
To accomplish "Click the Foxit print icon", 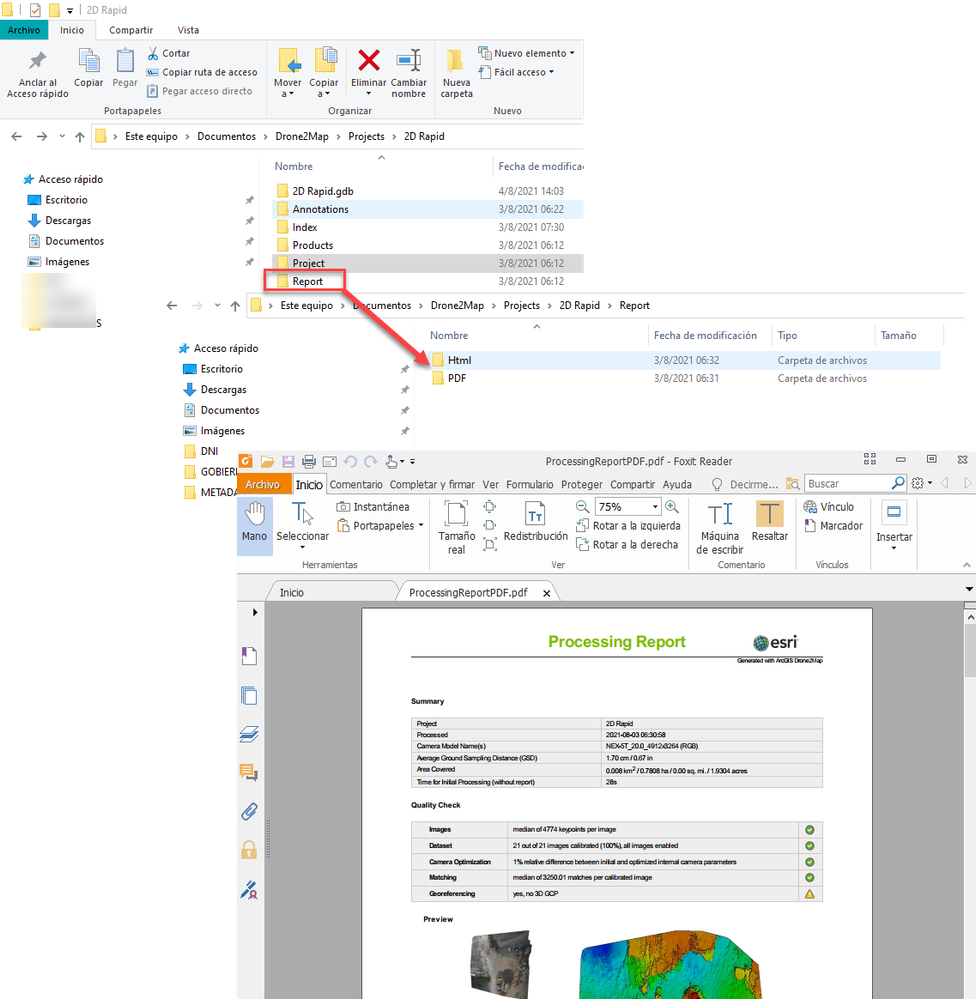I will (309, 461).
